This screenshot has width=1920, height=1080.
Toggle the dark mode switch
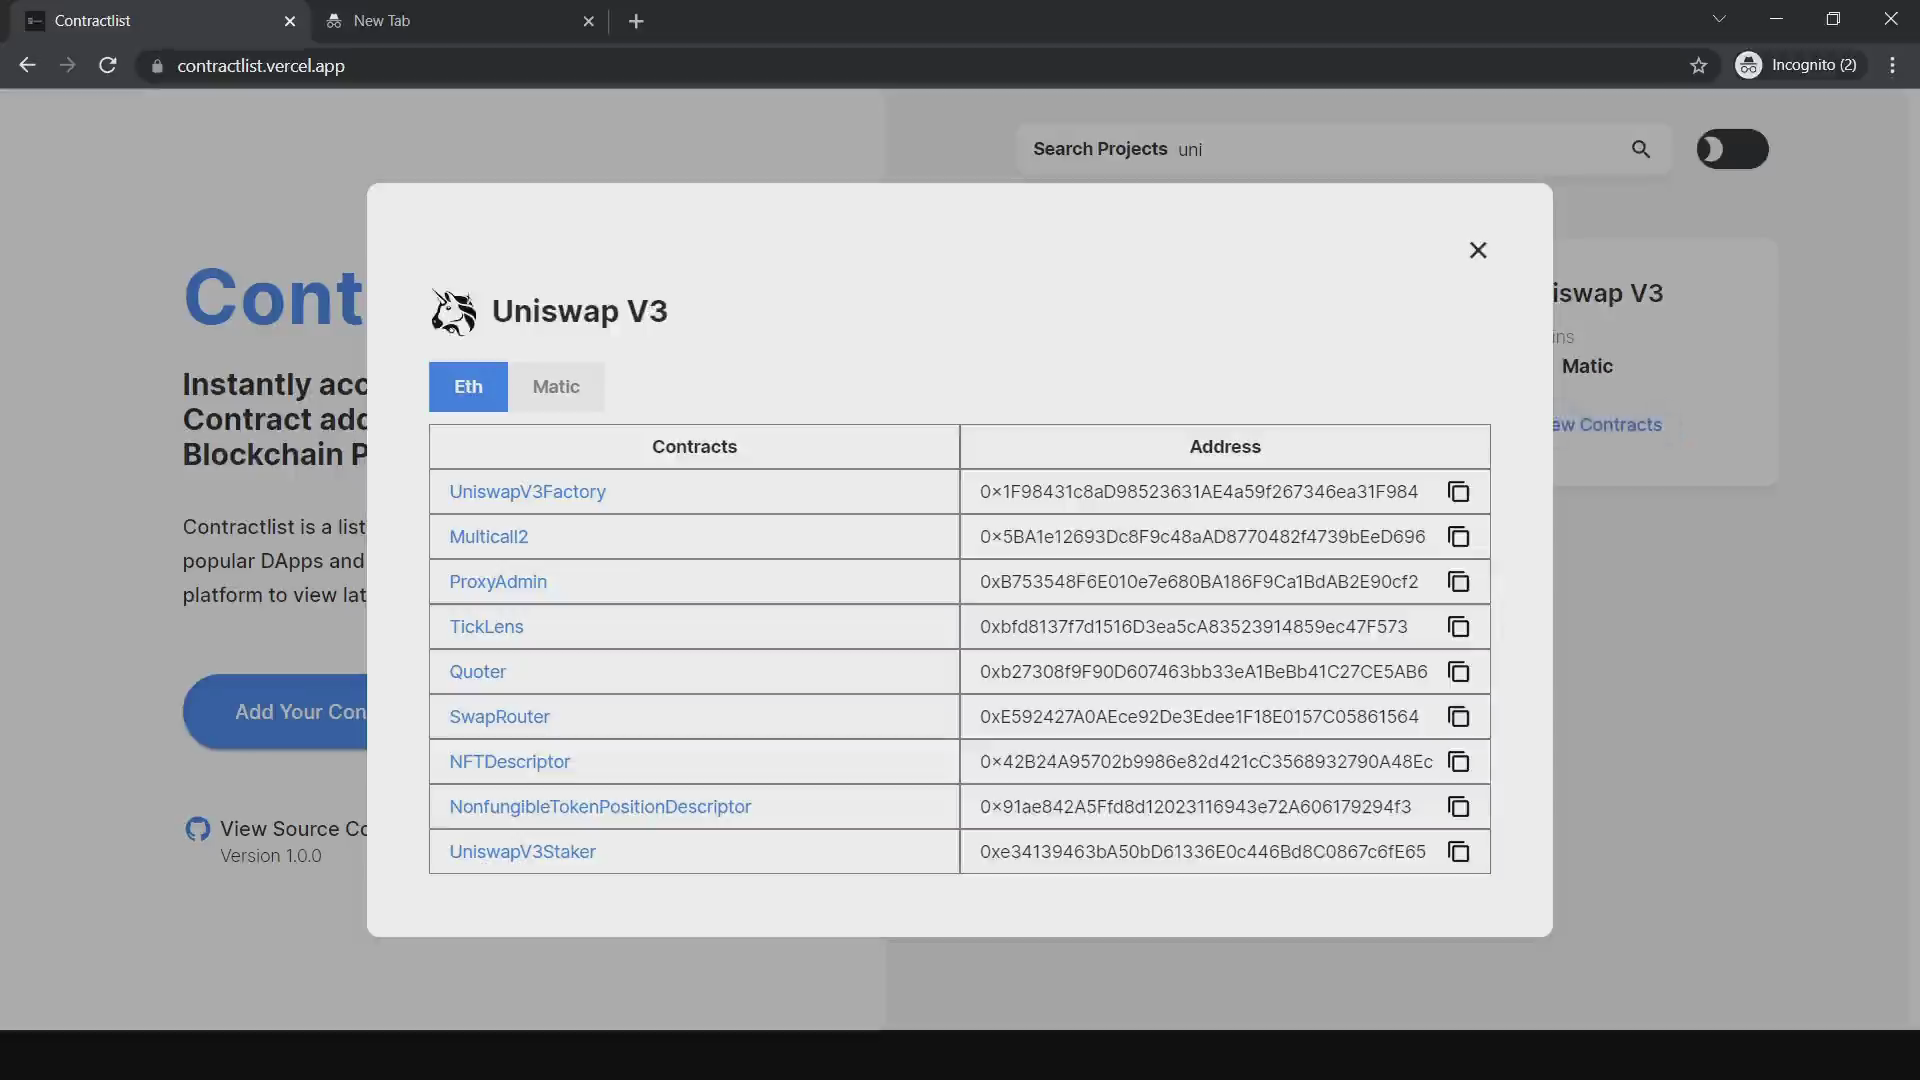click(x=1732, y=149)
